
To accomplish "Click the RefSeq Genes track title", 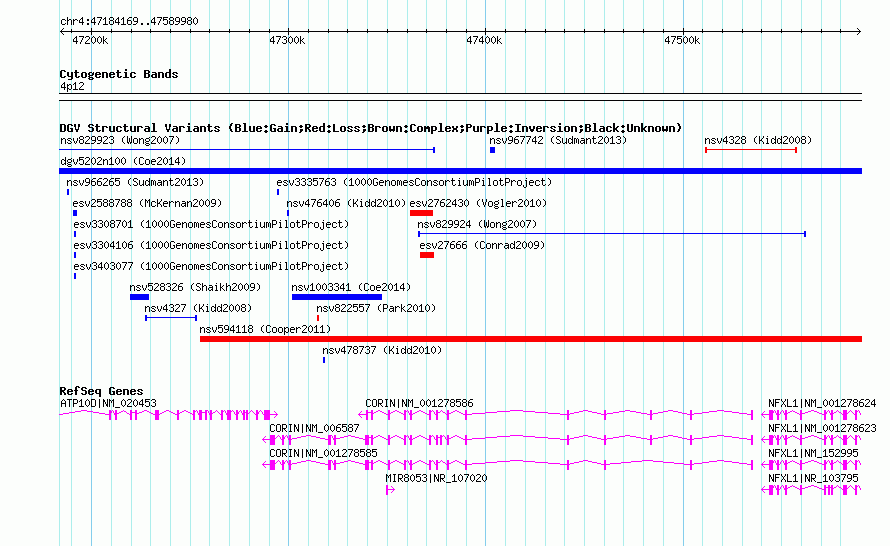I will point(102,391).
